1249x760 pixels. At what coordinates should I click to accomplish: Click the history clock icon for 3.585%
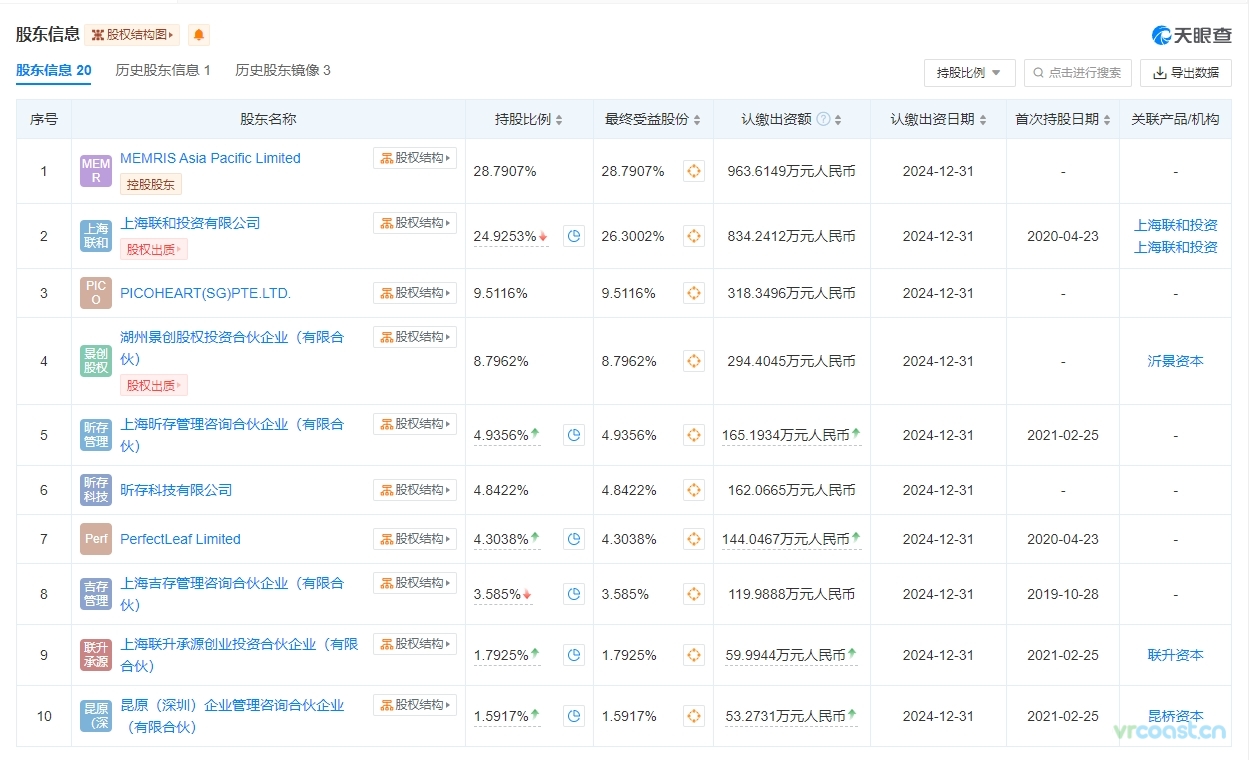(574, 594)
